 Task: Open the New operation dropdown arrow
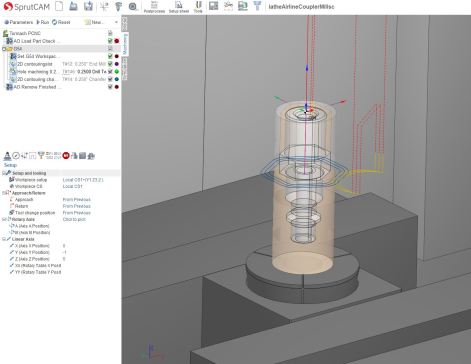pyautogui.click(x=116, y=22)
